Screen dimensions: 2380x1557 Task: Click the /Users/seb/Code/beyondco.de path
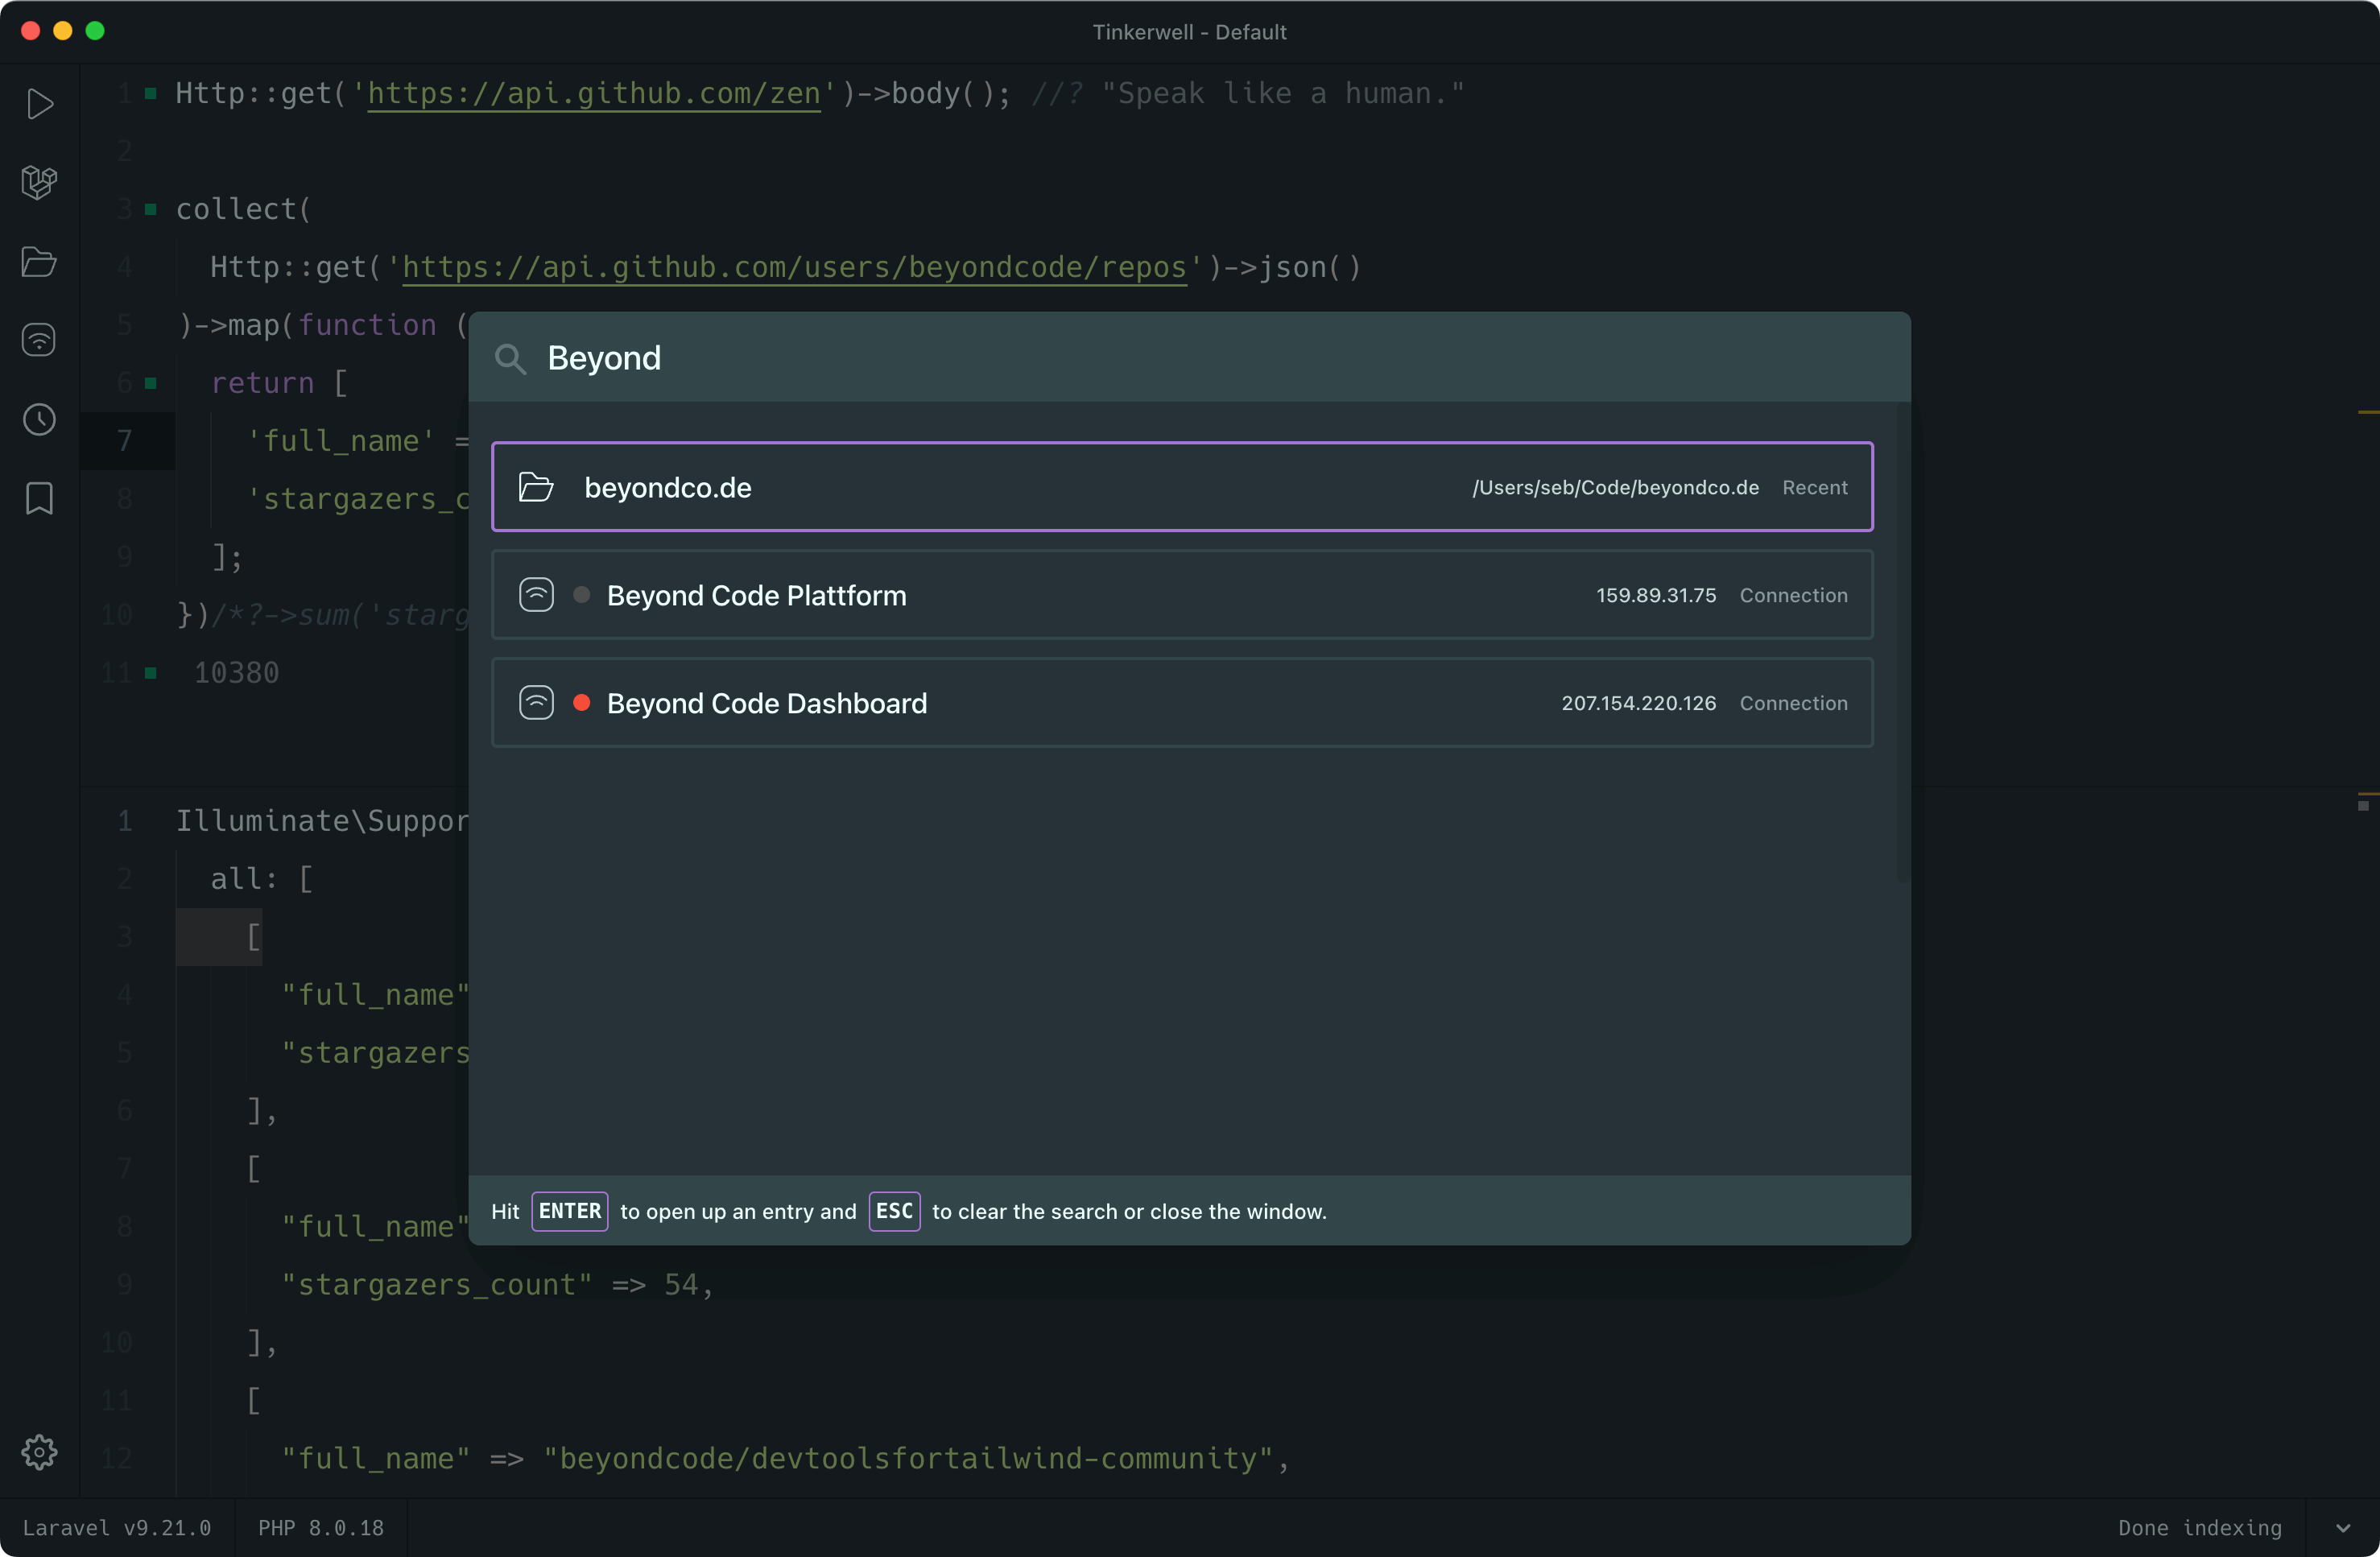point(1615,487)
